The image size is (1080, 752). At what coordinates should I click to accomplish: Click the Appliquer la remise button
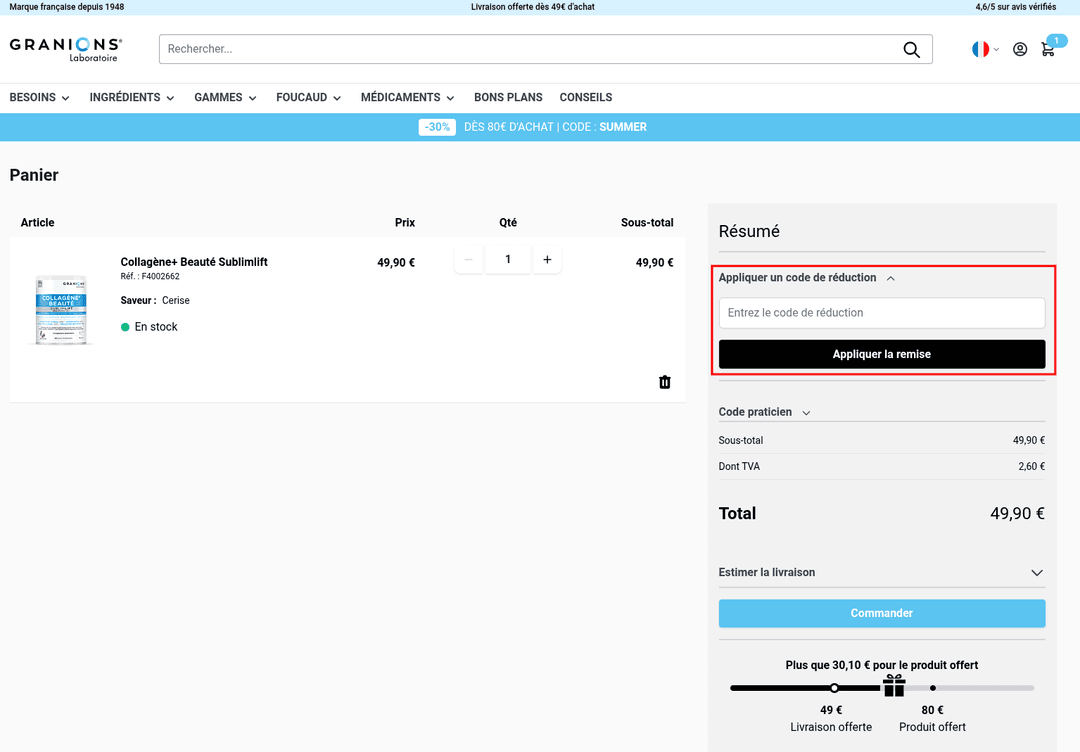[882, 354]
